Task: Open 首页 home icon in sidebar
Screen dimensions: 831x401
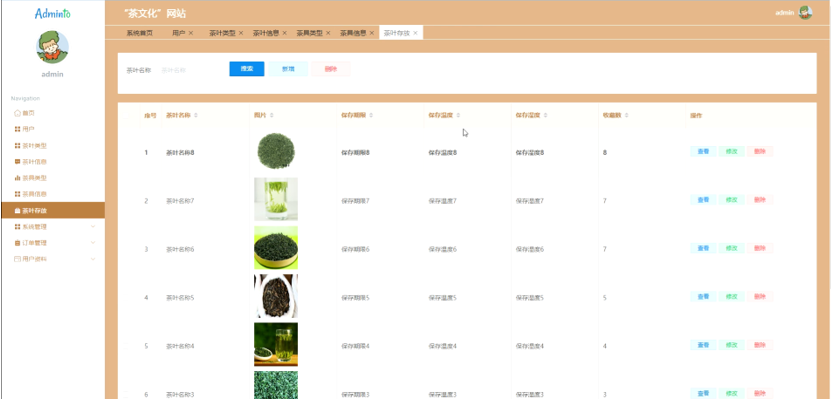Action: click(17, 113)
